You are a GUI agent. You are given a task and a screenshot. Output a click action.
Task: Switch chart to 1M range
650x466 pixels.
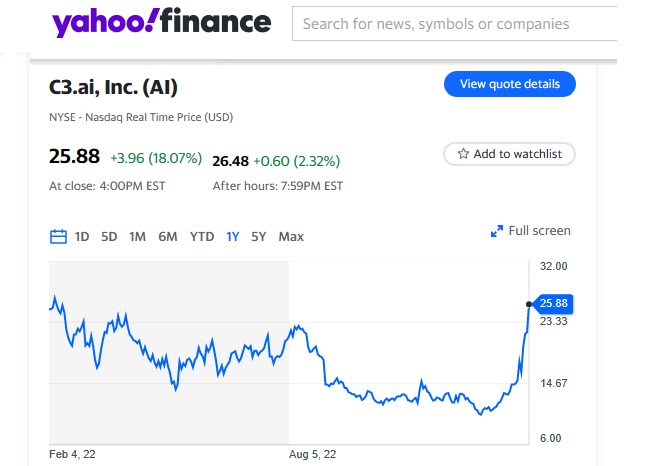[137, 237]
